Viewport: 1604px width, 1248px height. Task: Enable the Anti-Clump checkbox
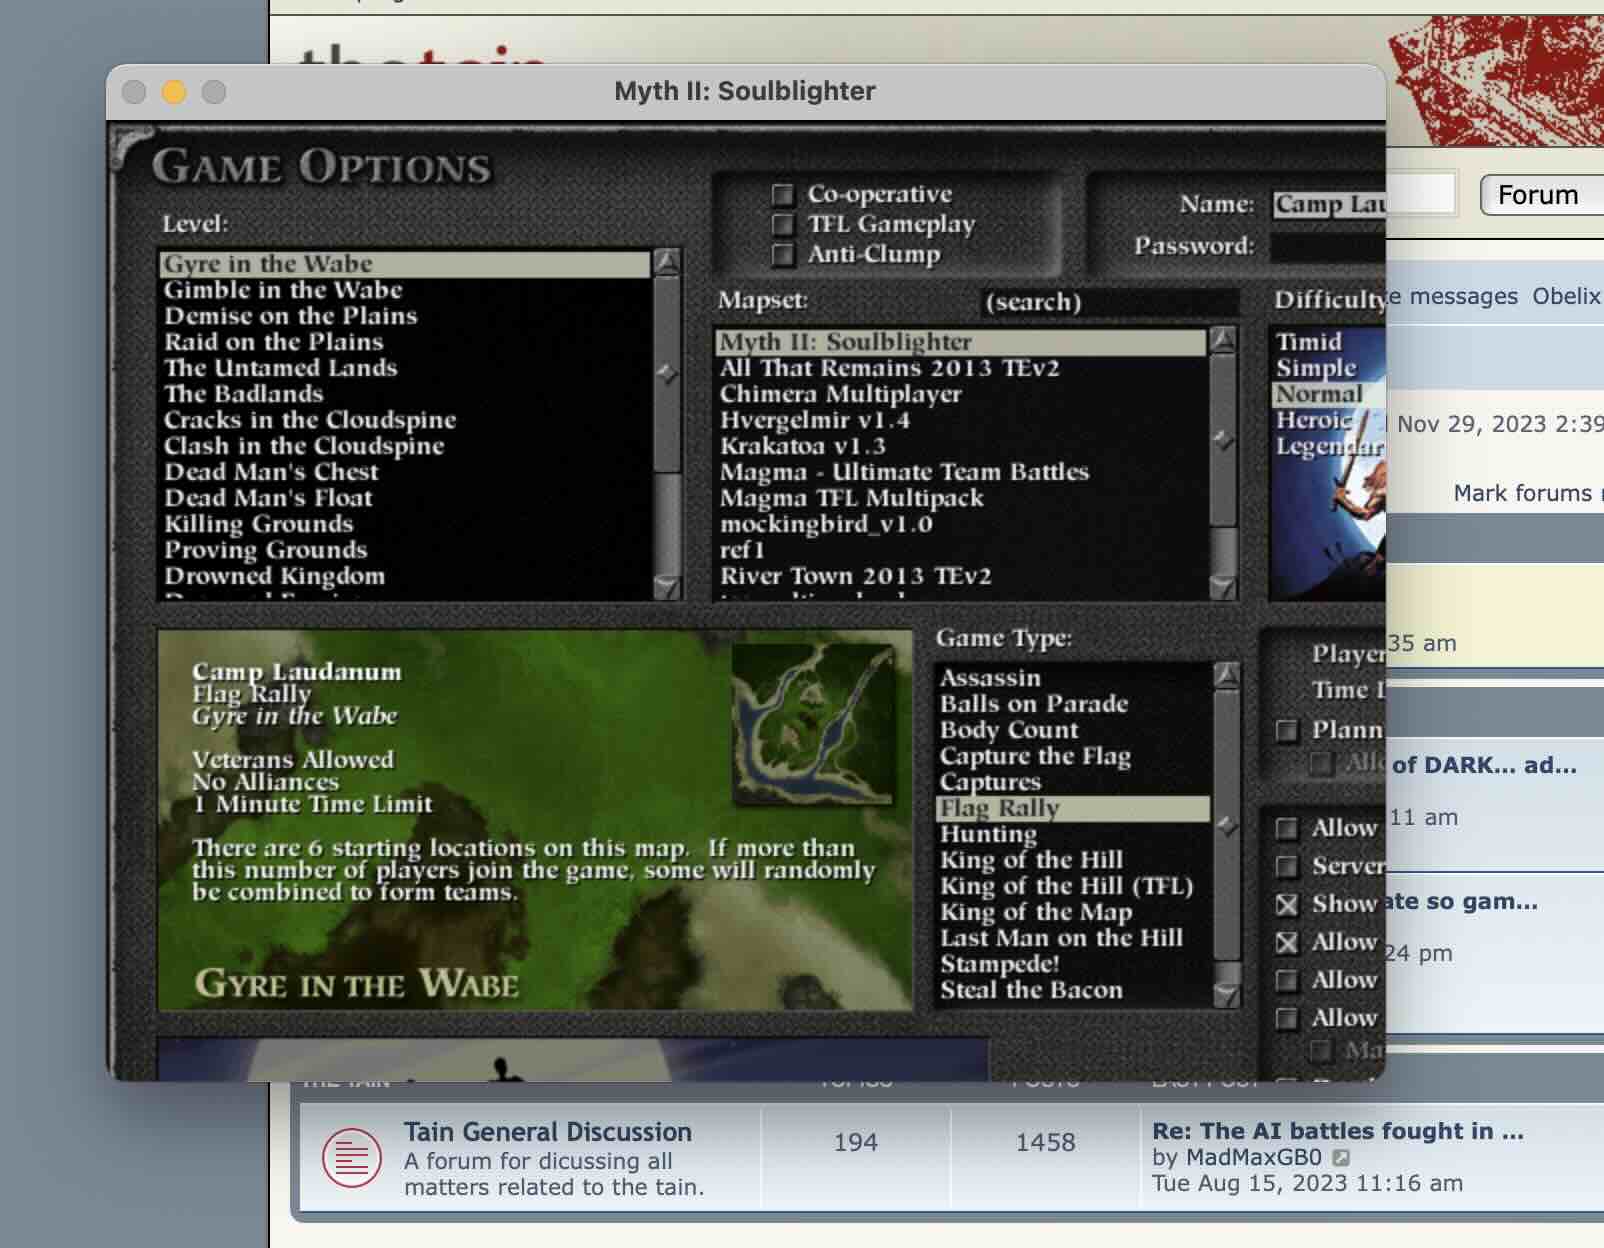pos(782,254)
